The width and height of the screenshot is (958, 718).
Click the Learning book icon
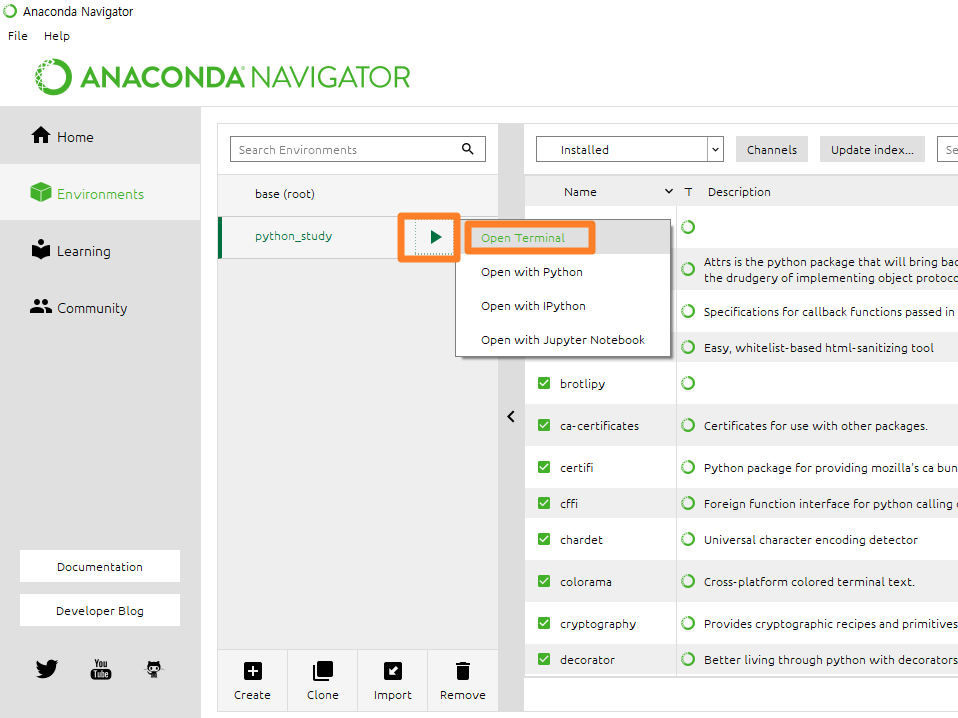[41, 249]
